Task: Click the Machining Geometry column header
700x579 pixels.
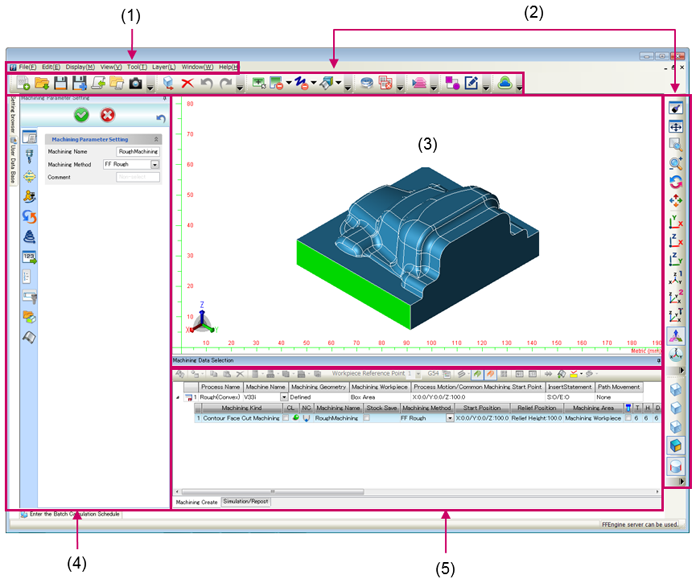Action: [319, 387]
